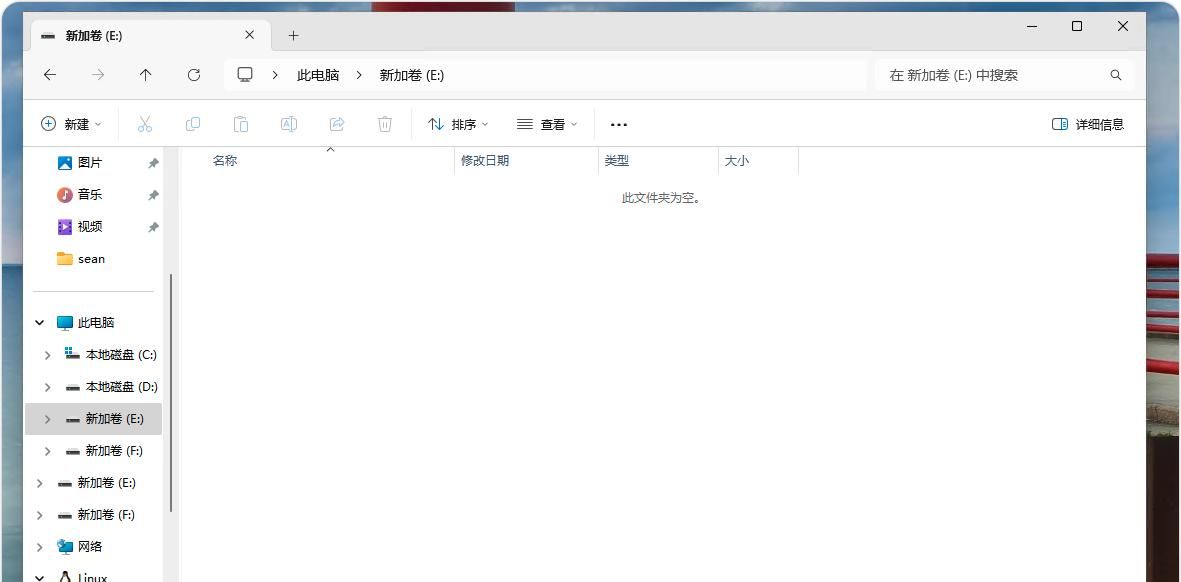1181x582 pixels.
Task: Click the Delete (trash) icon
Action: point(385,123)
